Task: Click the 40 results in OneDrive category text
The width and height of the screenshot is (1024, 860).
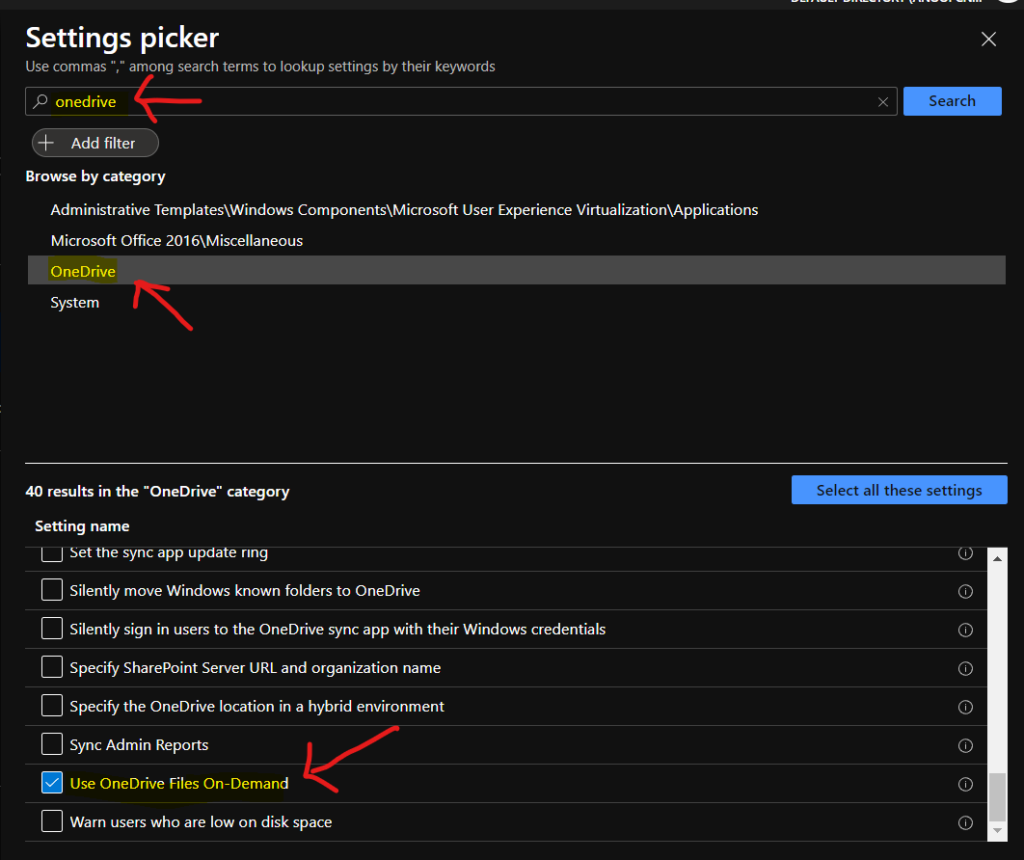Action: point(157,491)
